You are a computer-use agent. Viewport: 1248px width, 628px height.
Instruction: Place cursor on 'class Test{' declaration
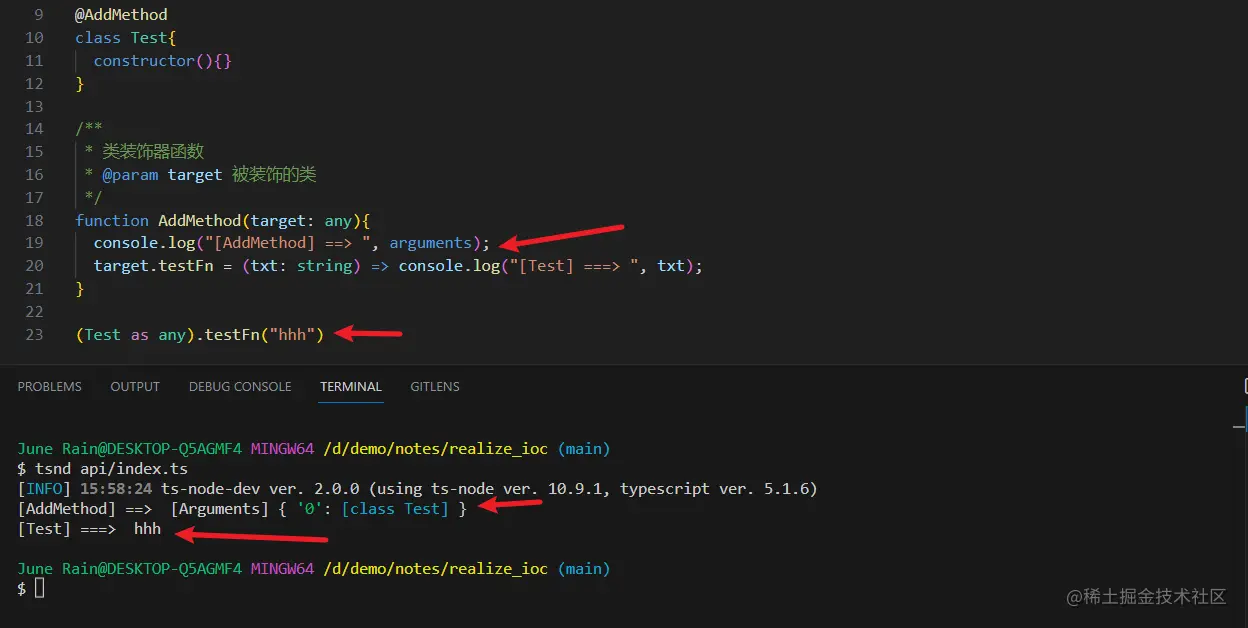pos(126,38)
